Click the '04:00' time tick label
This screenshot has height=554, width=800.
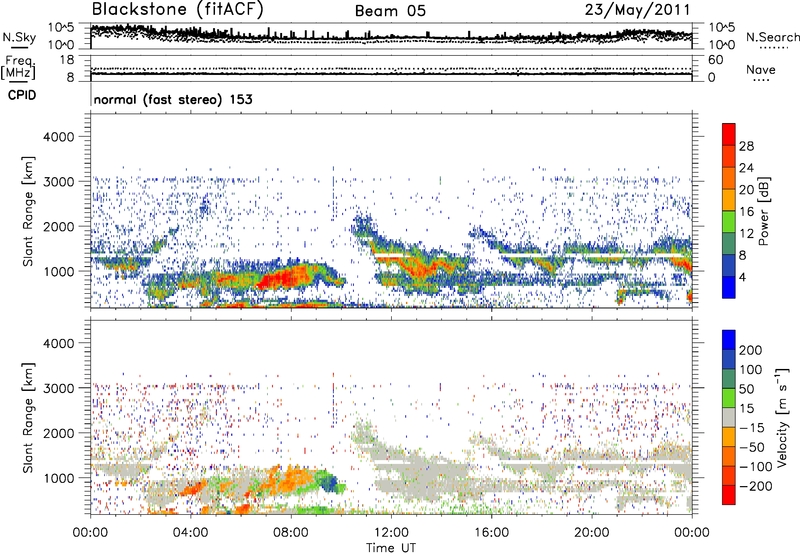coord(190,533)
